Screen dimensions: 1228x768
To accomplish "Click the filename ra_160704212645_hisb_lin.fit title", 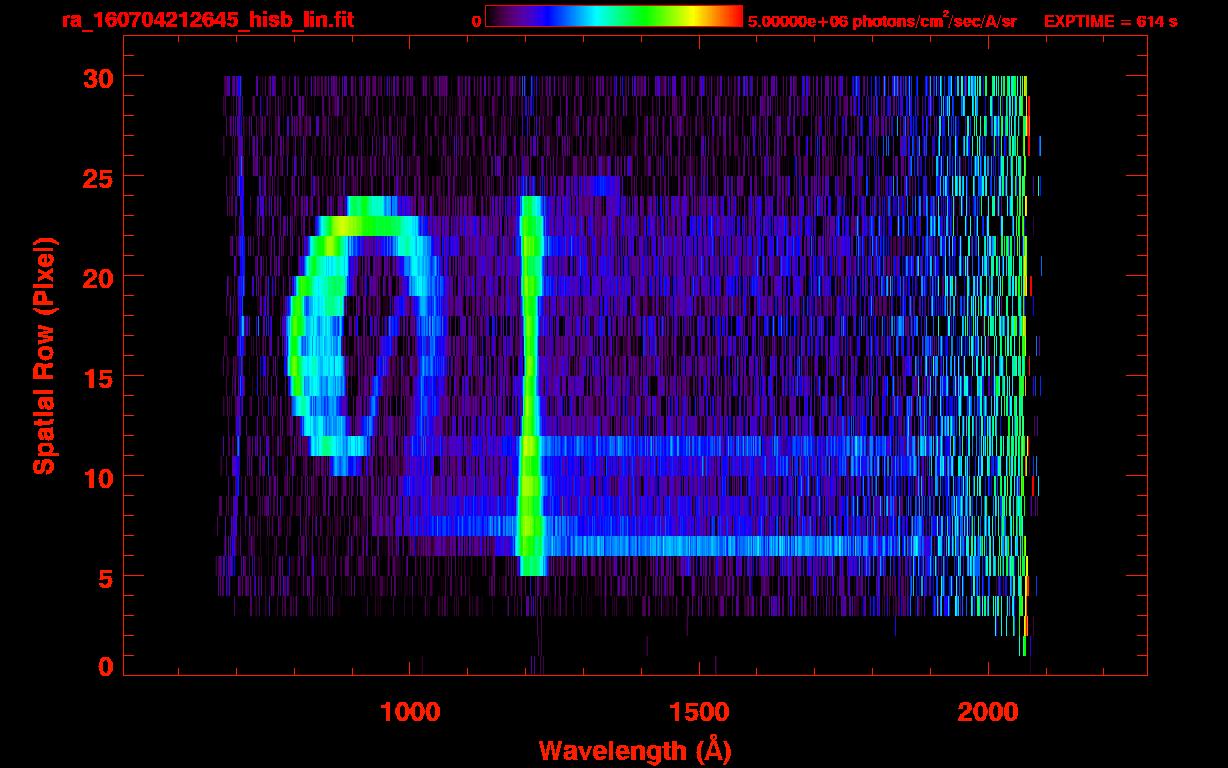I will (207, 20).
